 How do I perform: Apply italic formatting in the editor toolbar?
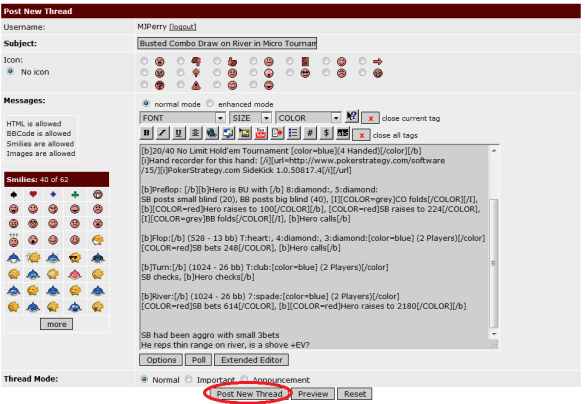162,133
